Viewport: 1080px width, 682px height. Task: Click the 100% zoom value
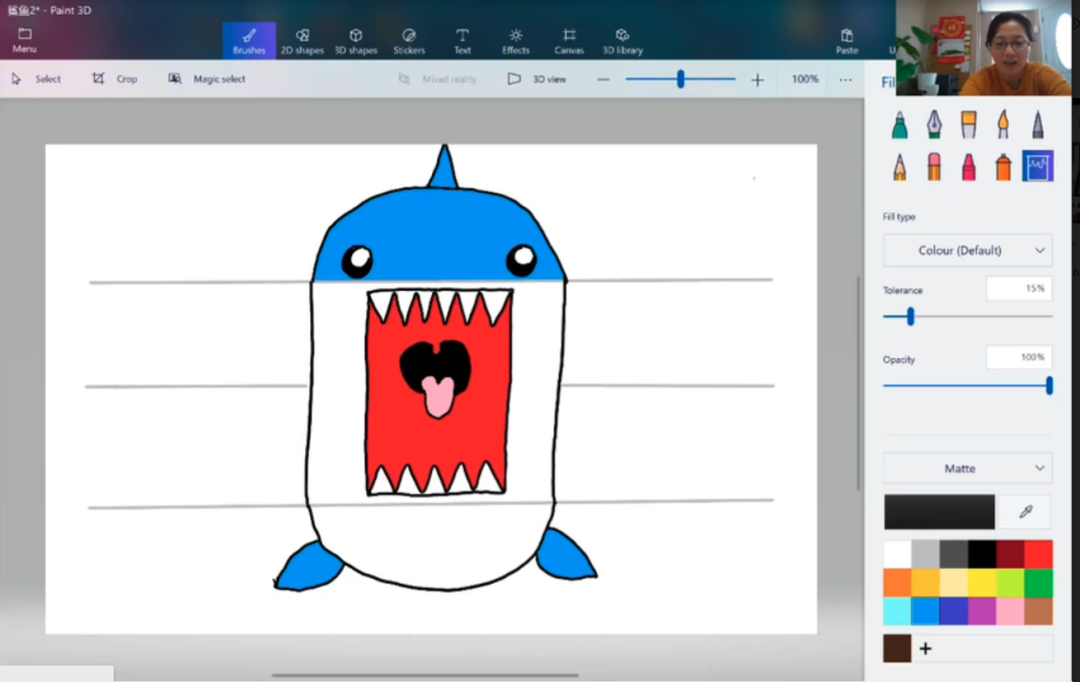click(x=804, y=79)
